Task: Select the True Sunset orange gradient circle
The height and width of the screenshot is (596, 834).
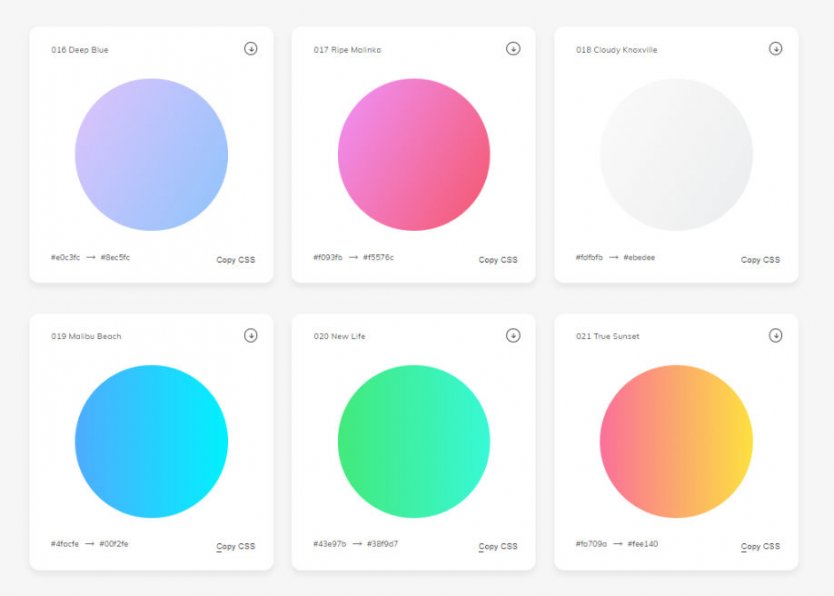Action: (678, 442)
